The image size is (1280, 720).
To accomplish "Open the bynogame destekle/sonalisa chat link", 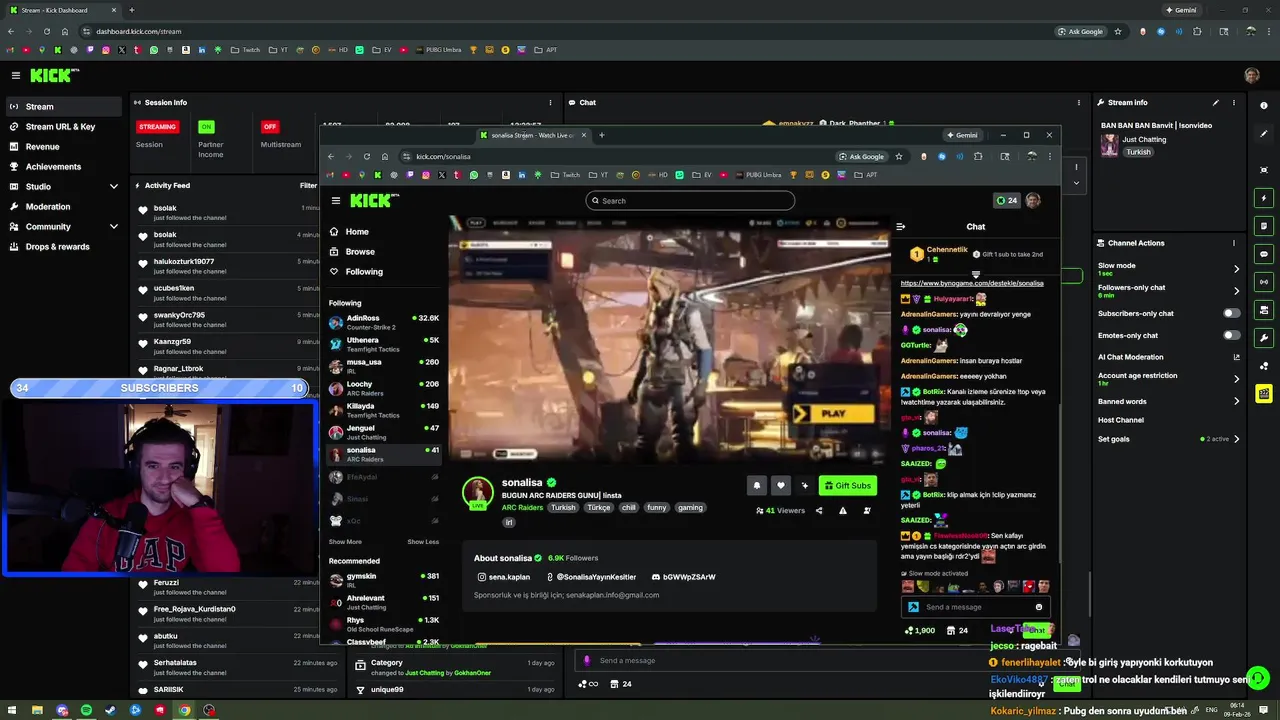I will [x=972, y=283].
